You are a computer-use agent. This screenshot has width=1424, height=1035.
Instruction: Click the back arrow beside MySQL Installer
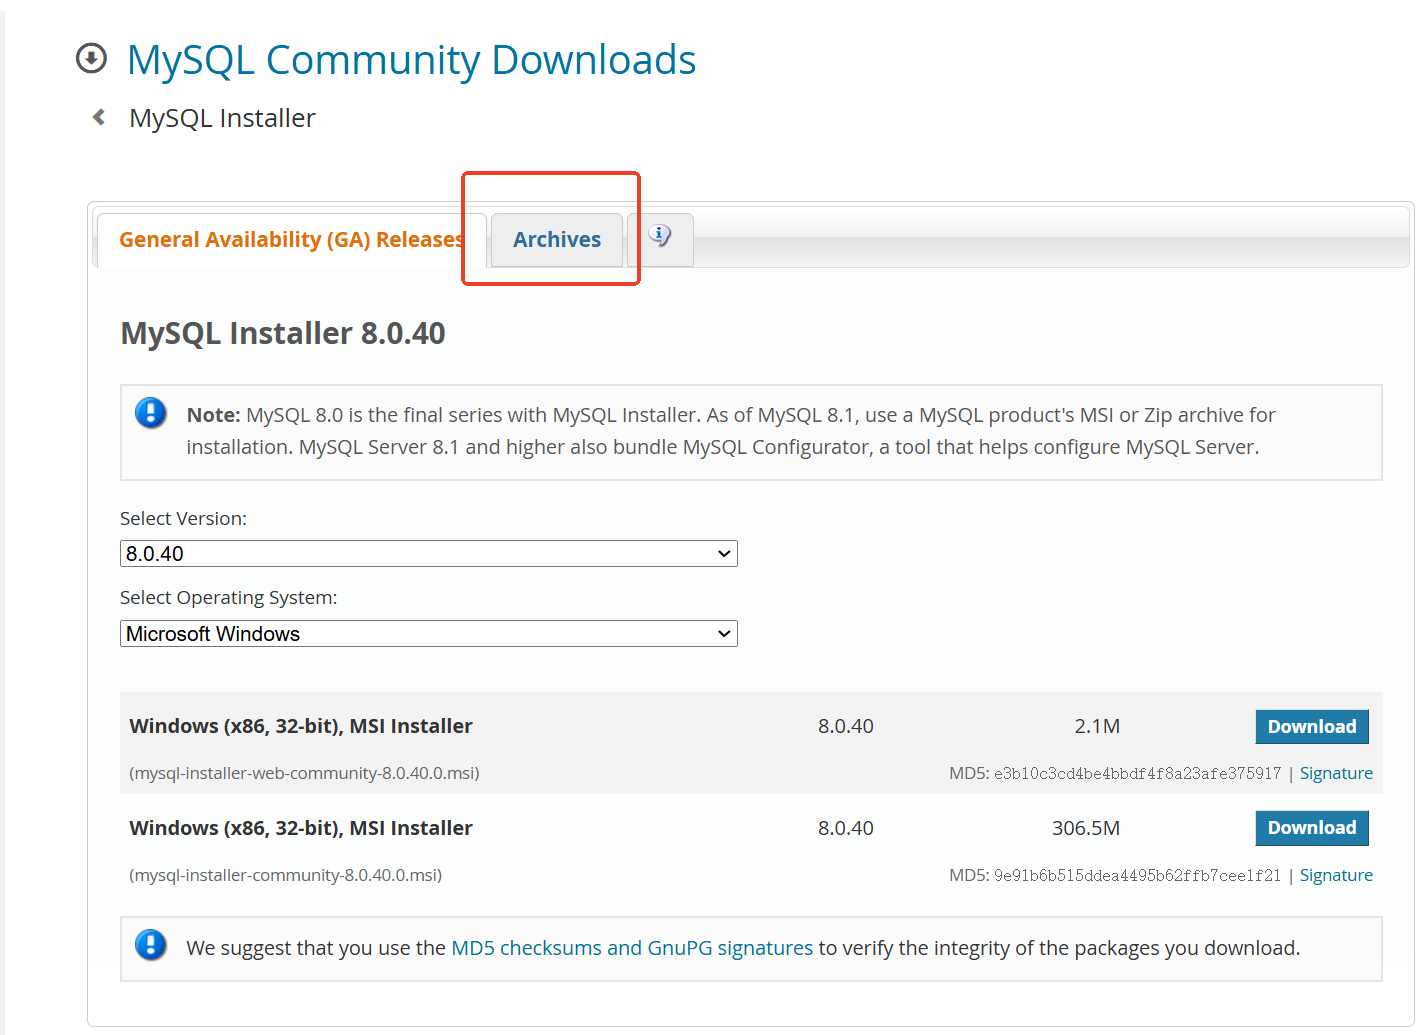[99, 117]
